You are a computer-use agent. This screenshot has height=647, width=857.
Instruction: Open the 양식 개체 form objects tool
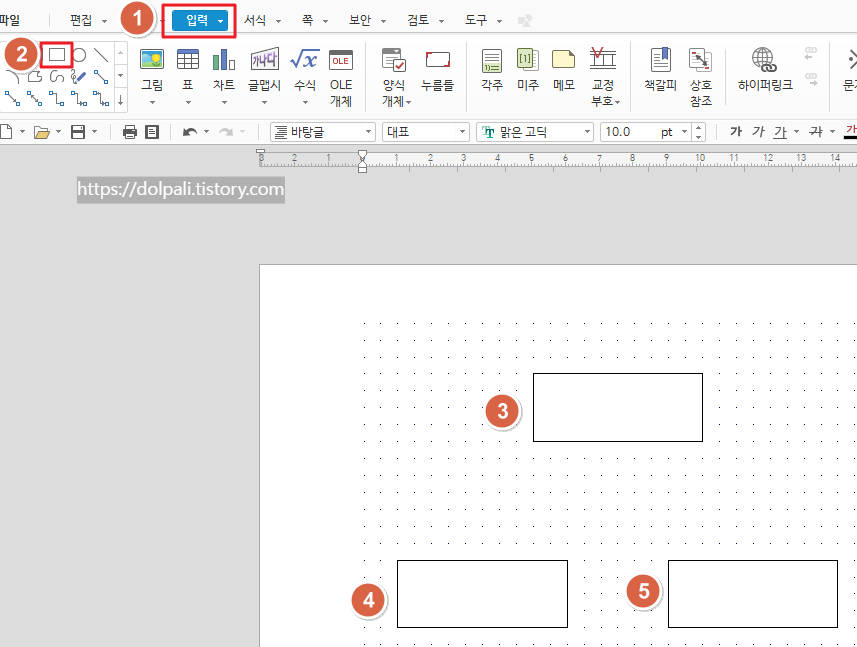tap(394, 78)
